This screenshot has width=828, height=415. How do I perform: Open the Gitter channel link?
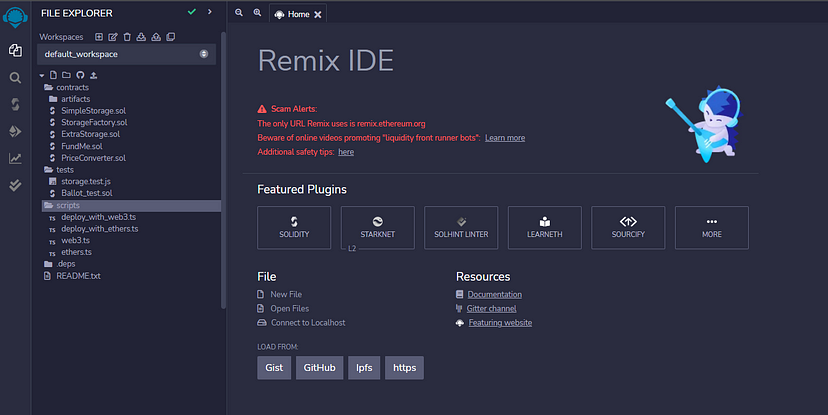pyautogui.click(x=491, y=308)
